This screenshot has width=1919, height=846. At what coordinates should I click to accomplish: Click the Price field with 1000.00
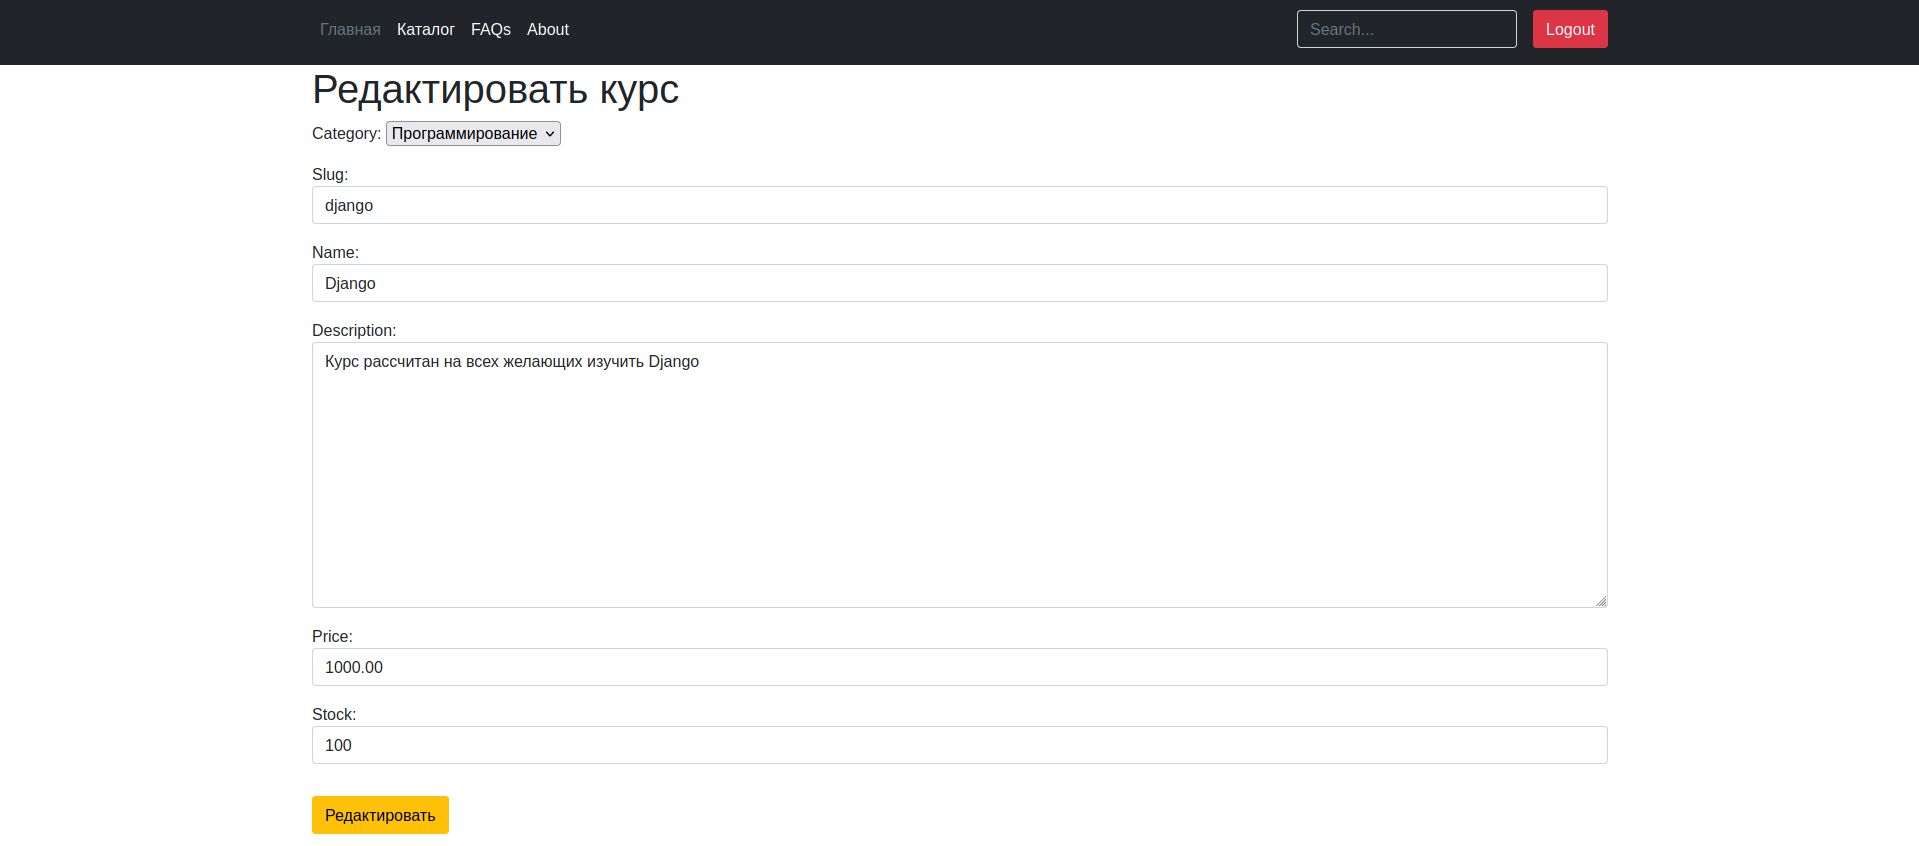pos(959,667)
